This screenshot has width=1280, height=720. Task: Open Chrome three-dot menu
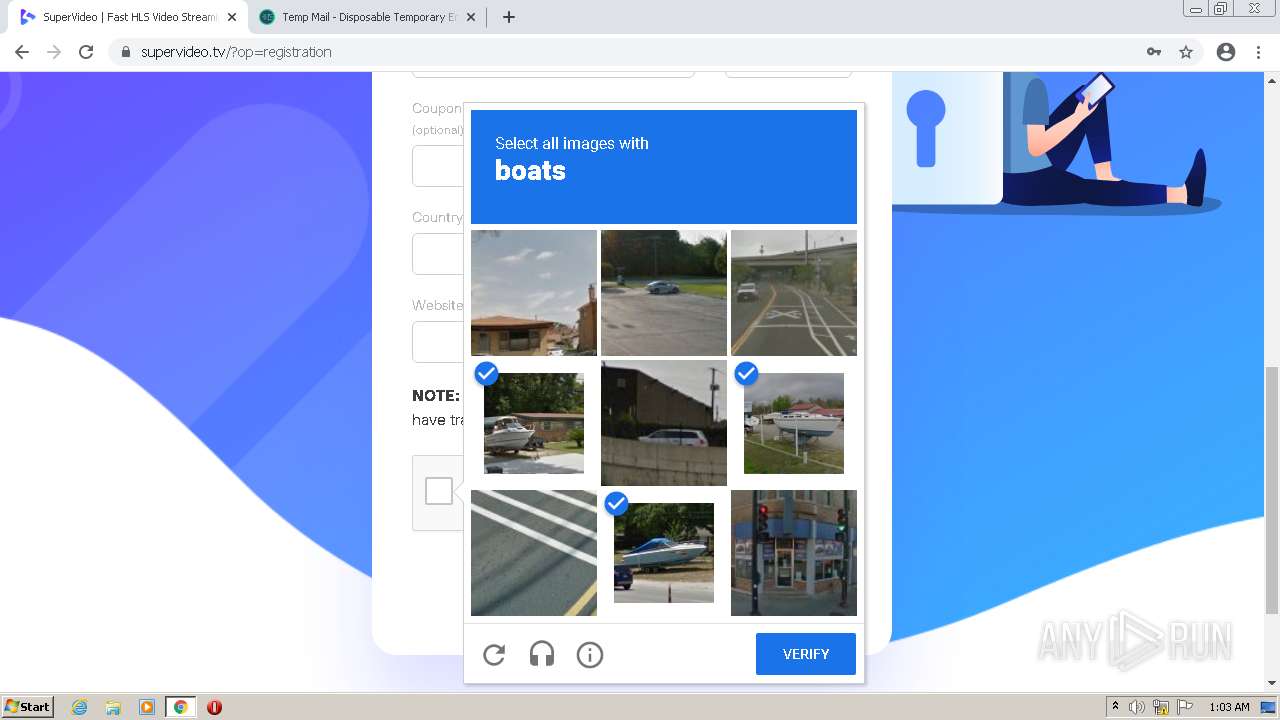pyautogui.click(x=1259, y=52)
